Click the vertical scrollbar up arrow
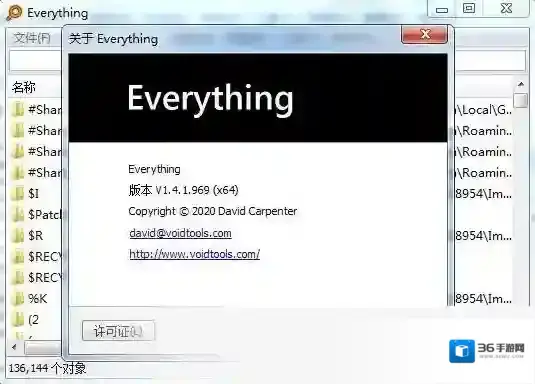The height and width of the screenshot is (384, 535). click(x=521, y=84)
